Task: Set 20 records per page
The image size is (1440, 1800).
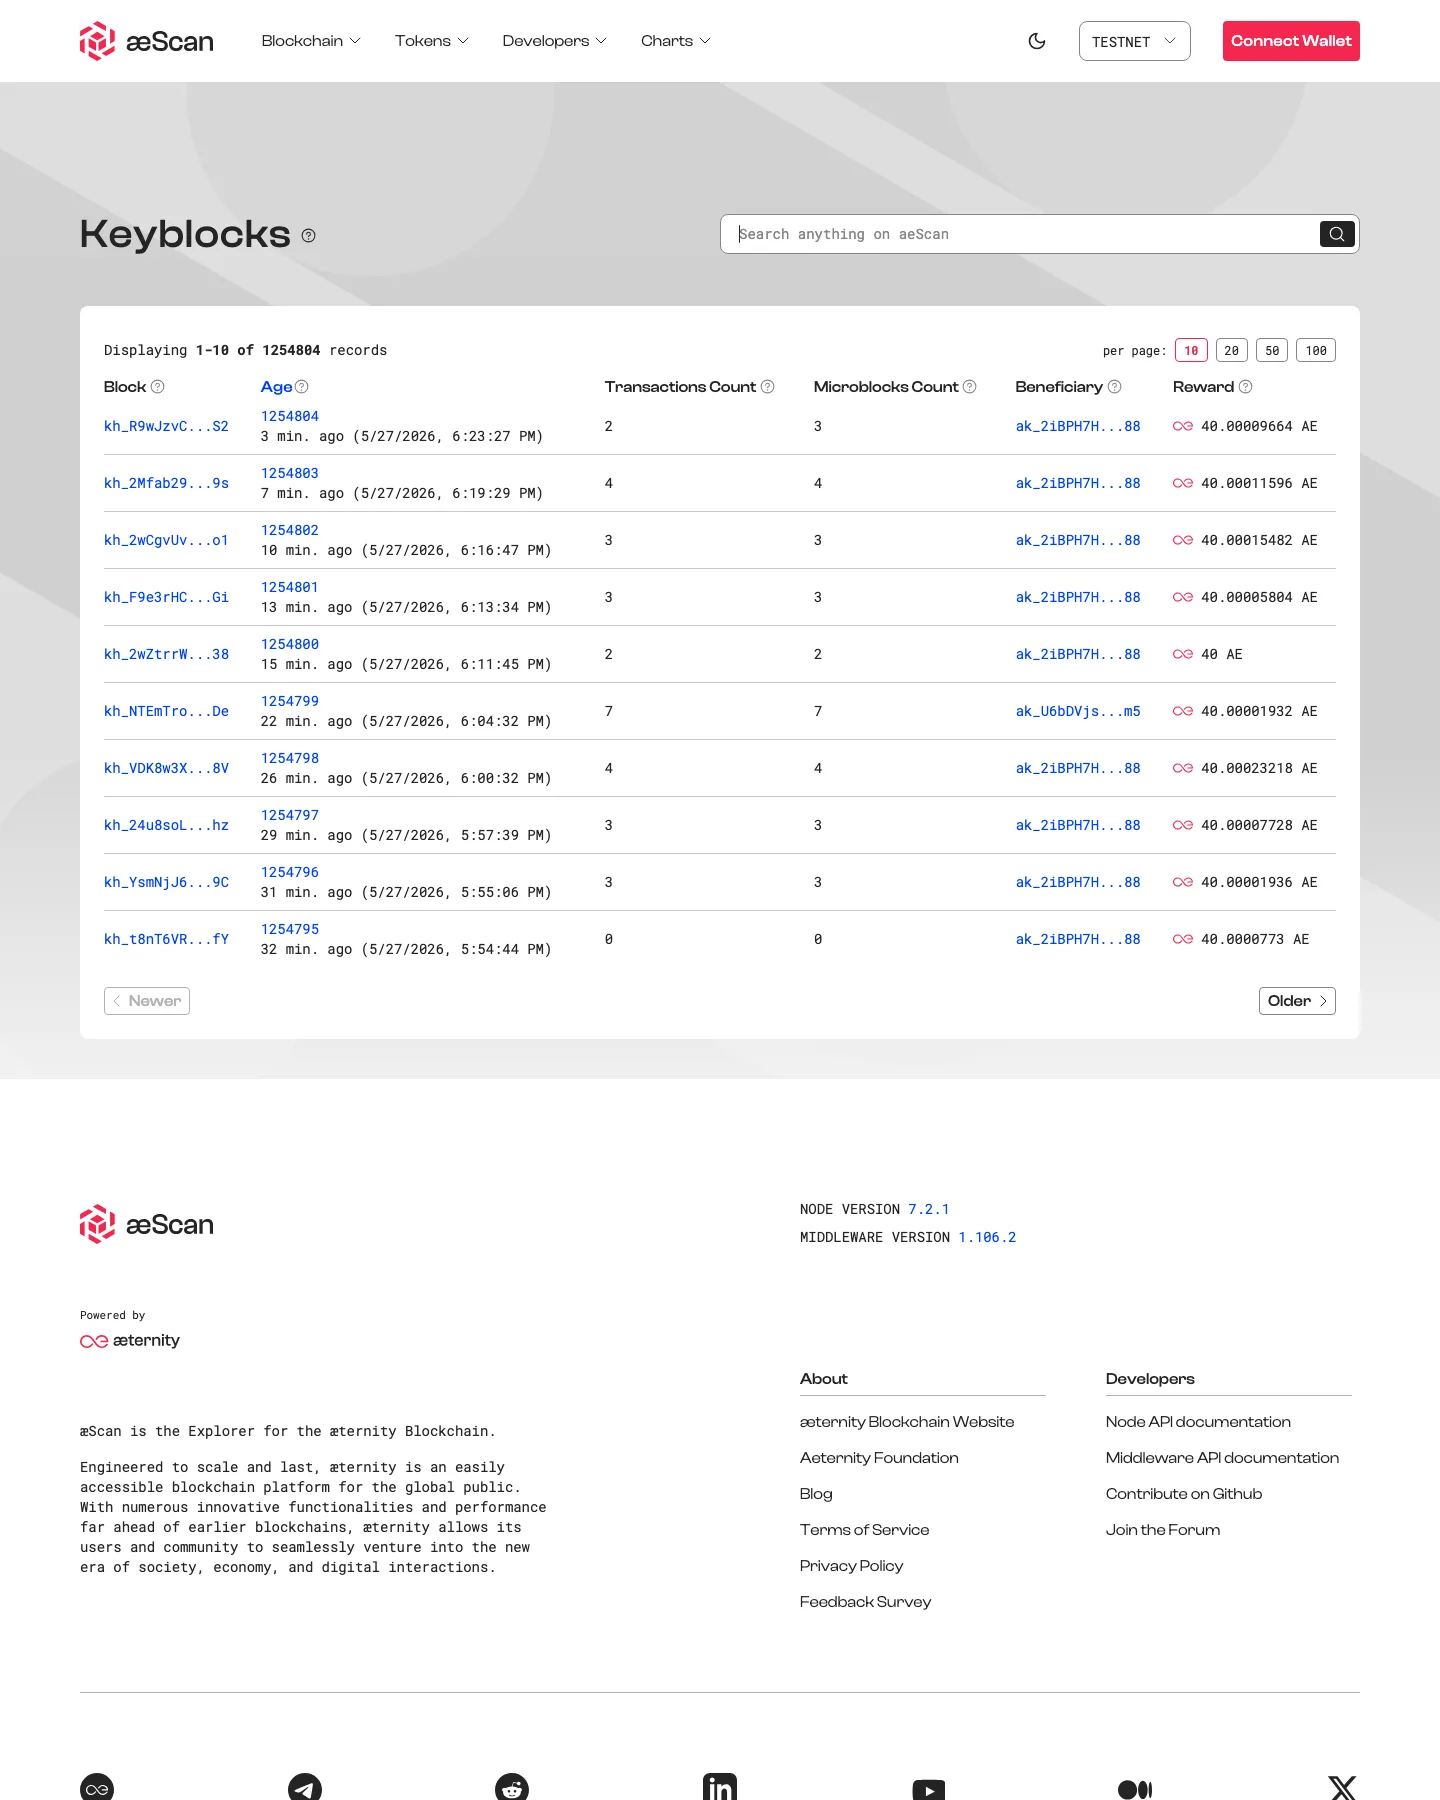Action: pos(1232,351)
